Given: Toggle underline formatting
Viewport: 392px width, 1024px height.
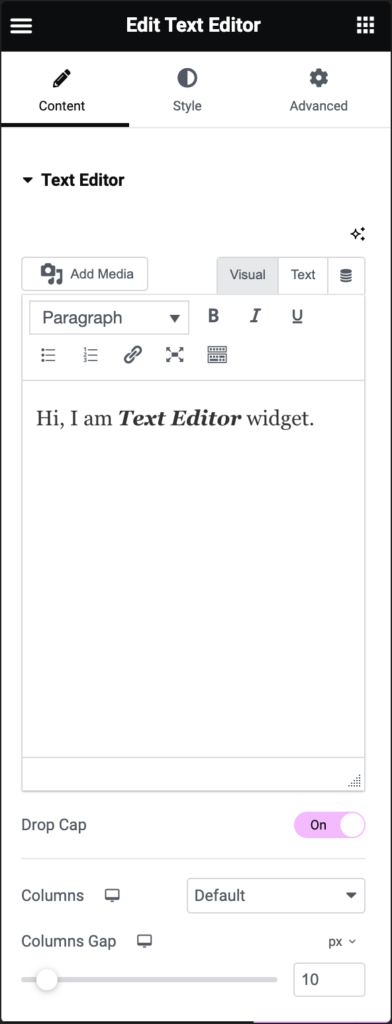Looking at the screenshot, I should point(297,317).
